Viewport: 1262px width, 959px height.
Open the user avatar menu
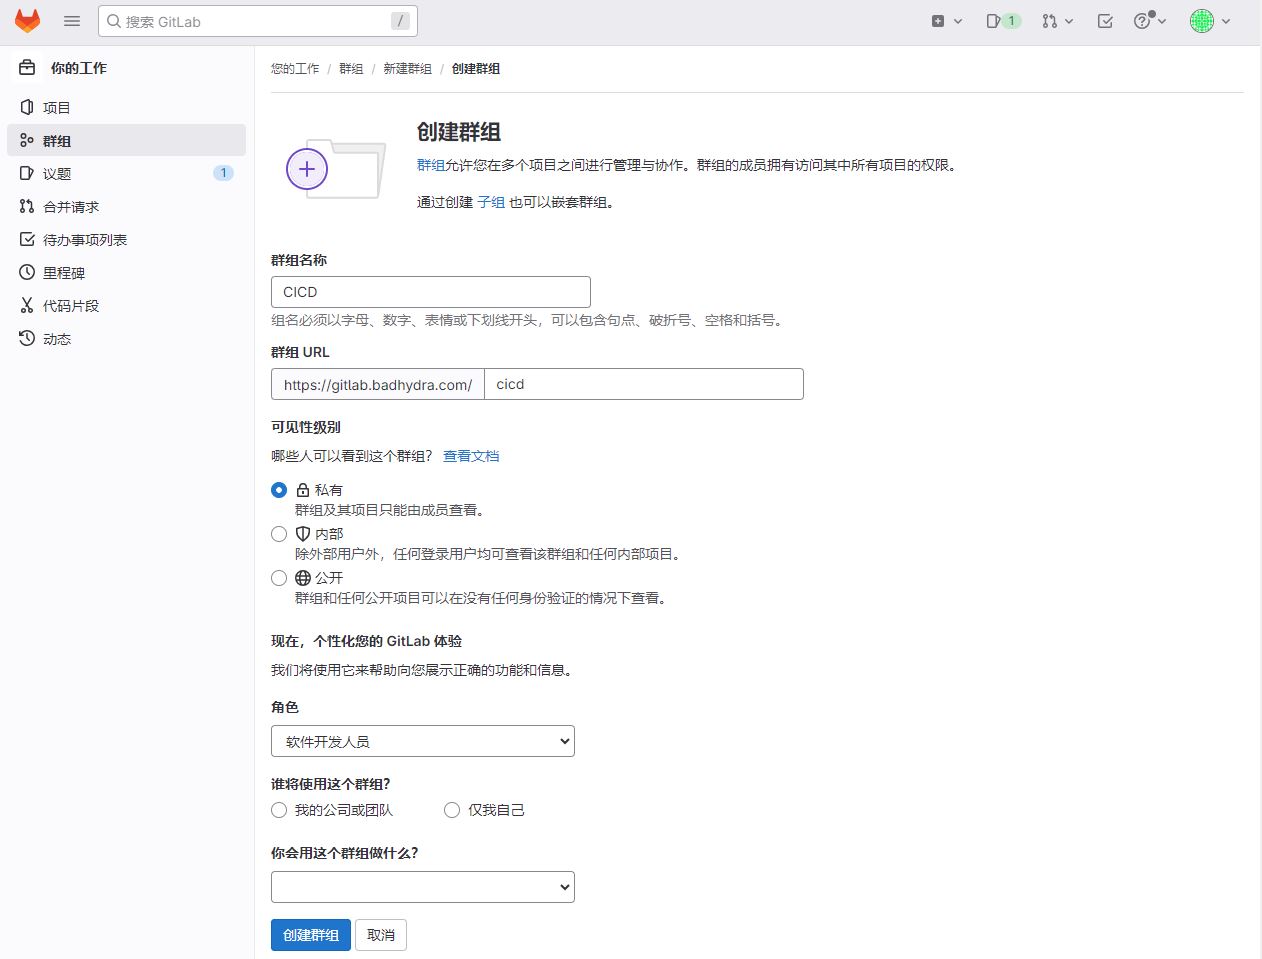coord(1209,21)
